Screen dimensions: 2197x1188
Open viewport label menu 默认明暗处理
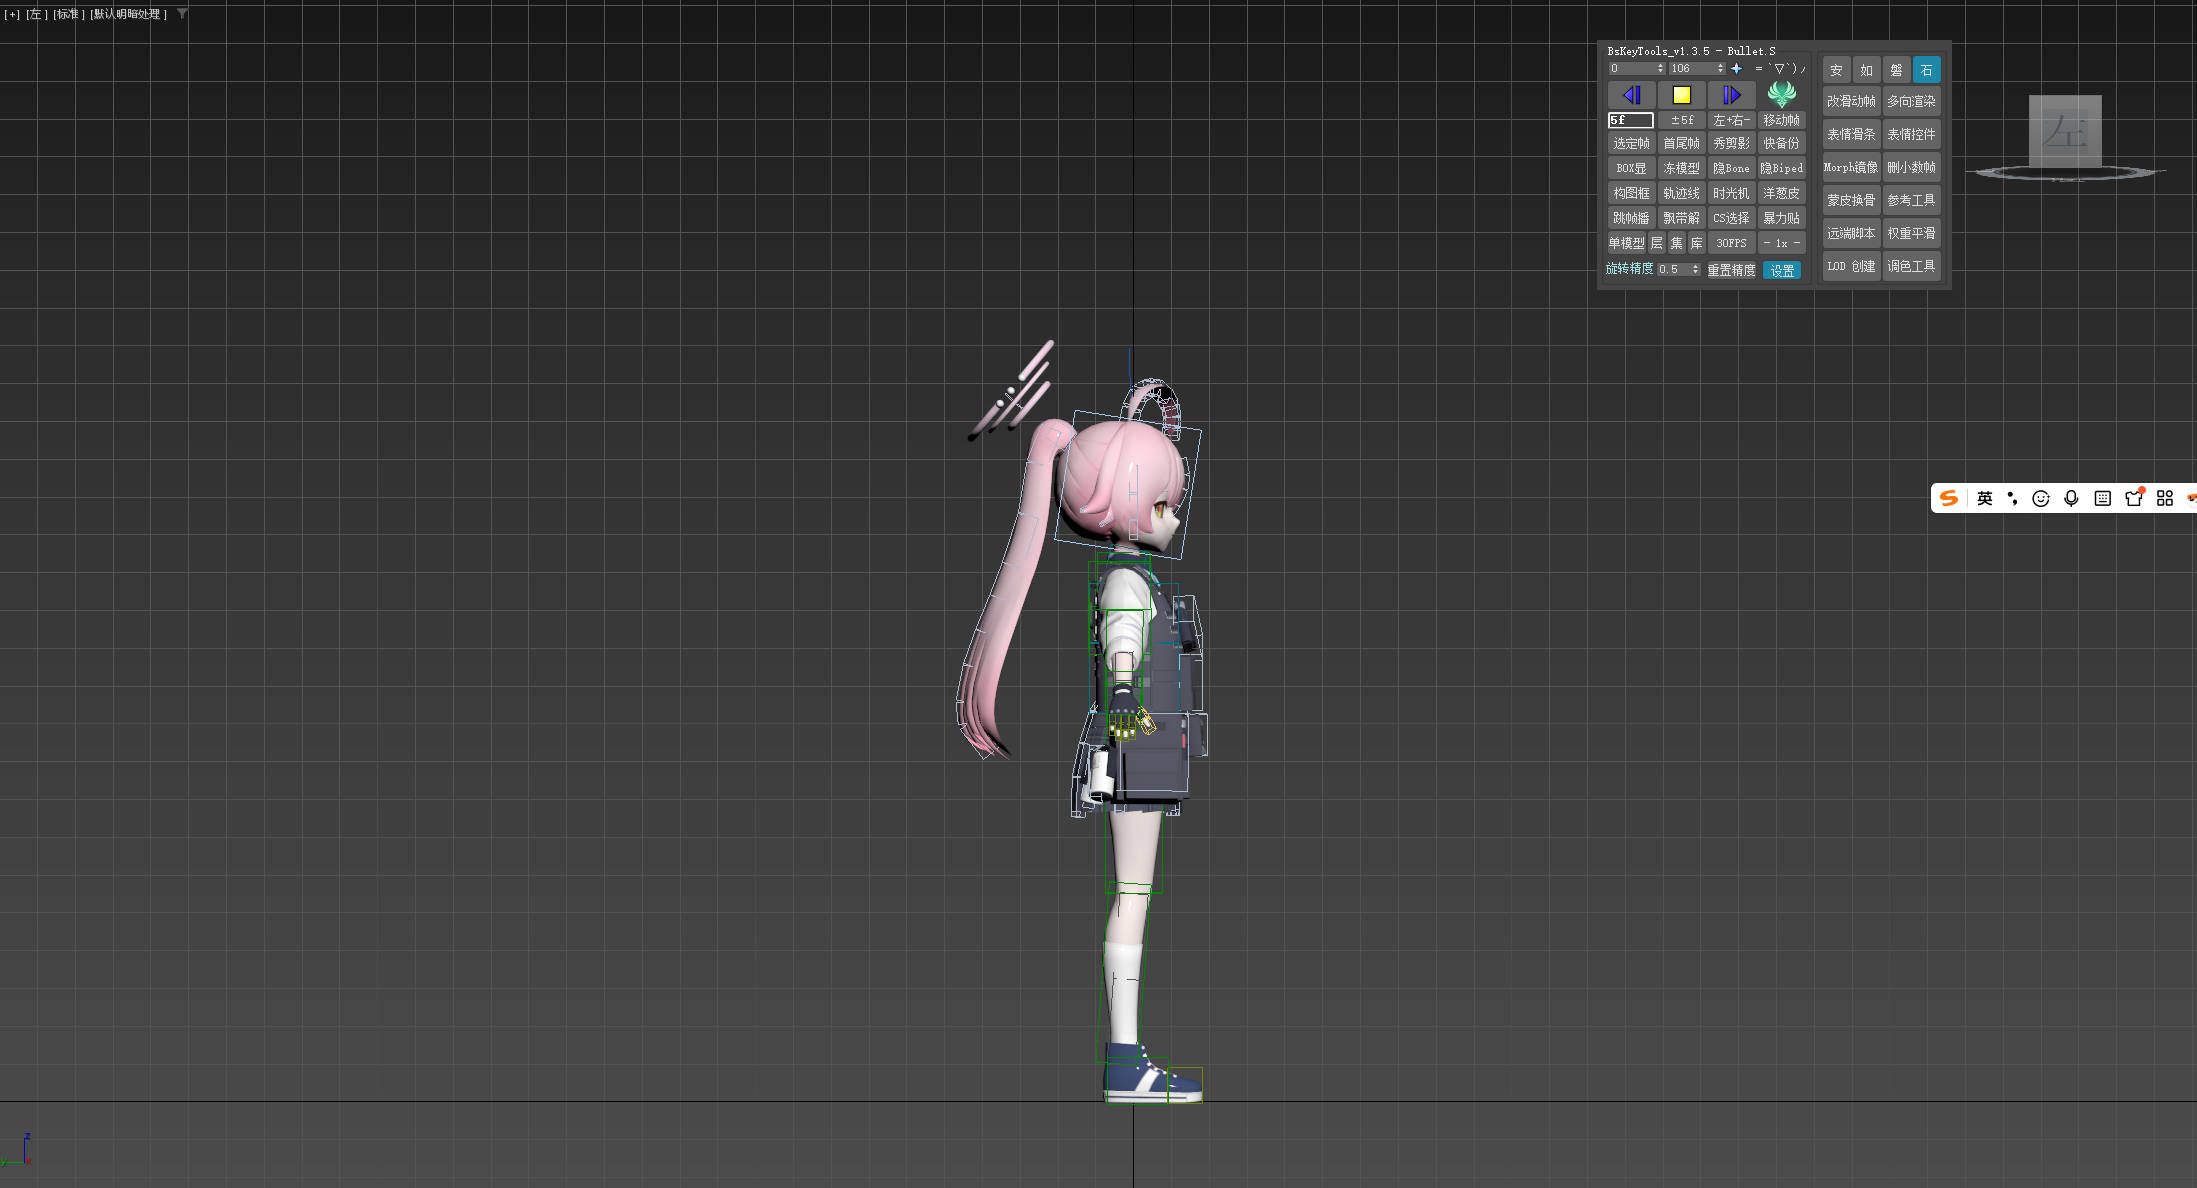click(x=129, y=14)
